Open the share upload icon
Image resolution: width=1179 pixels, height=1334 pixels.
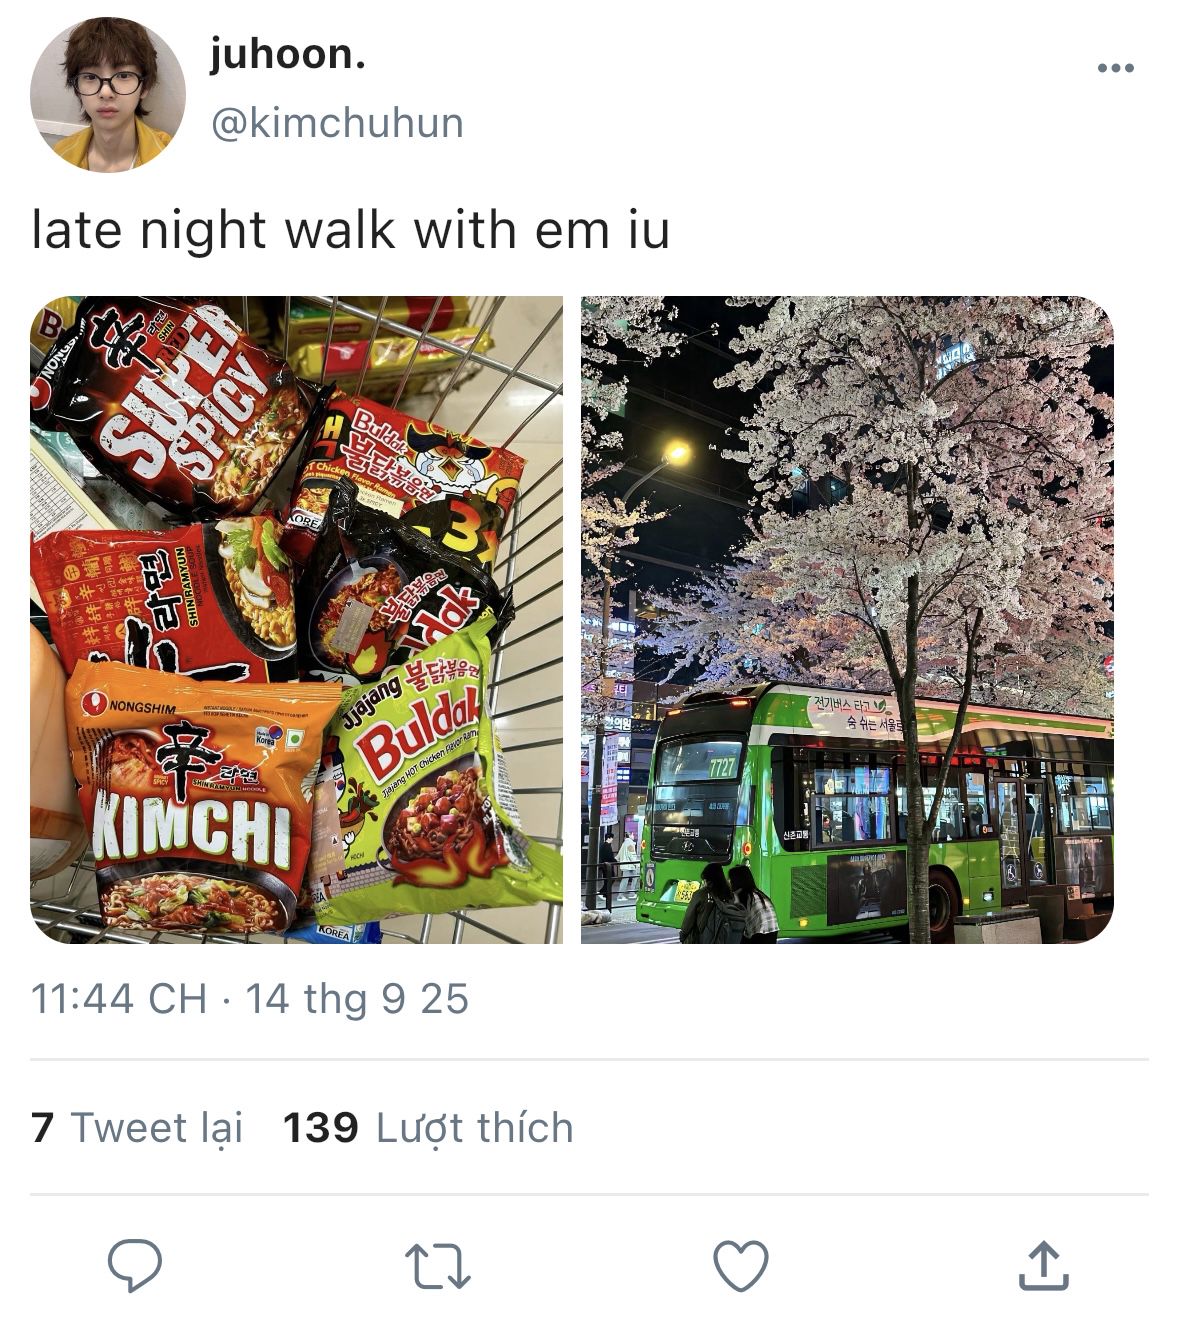1043,1265
